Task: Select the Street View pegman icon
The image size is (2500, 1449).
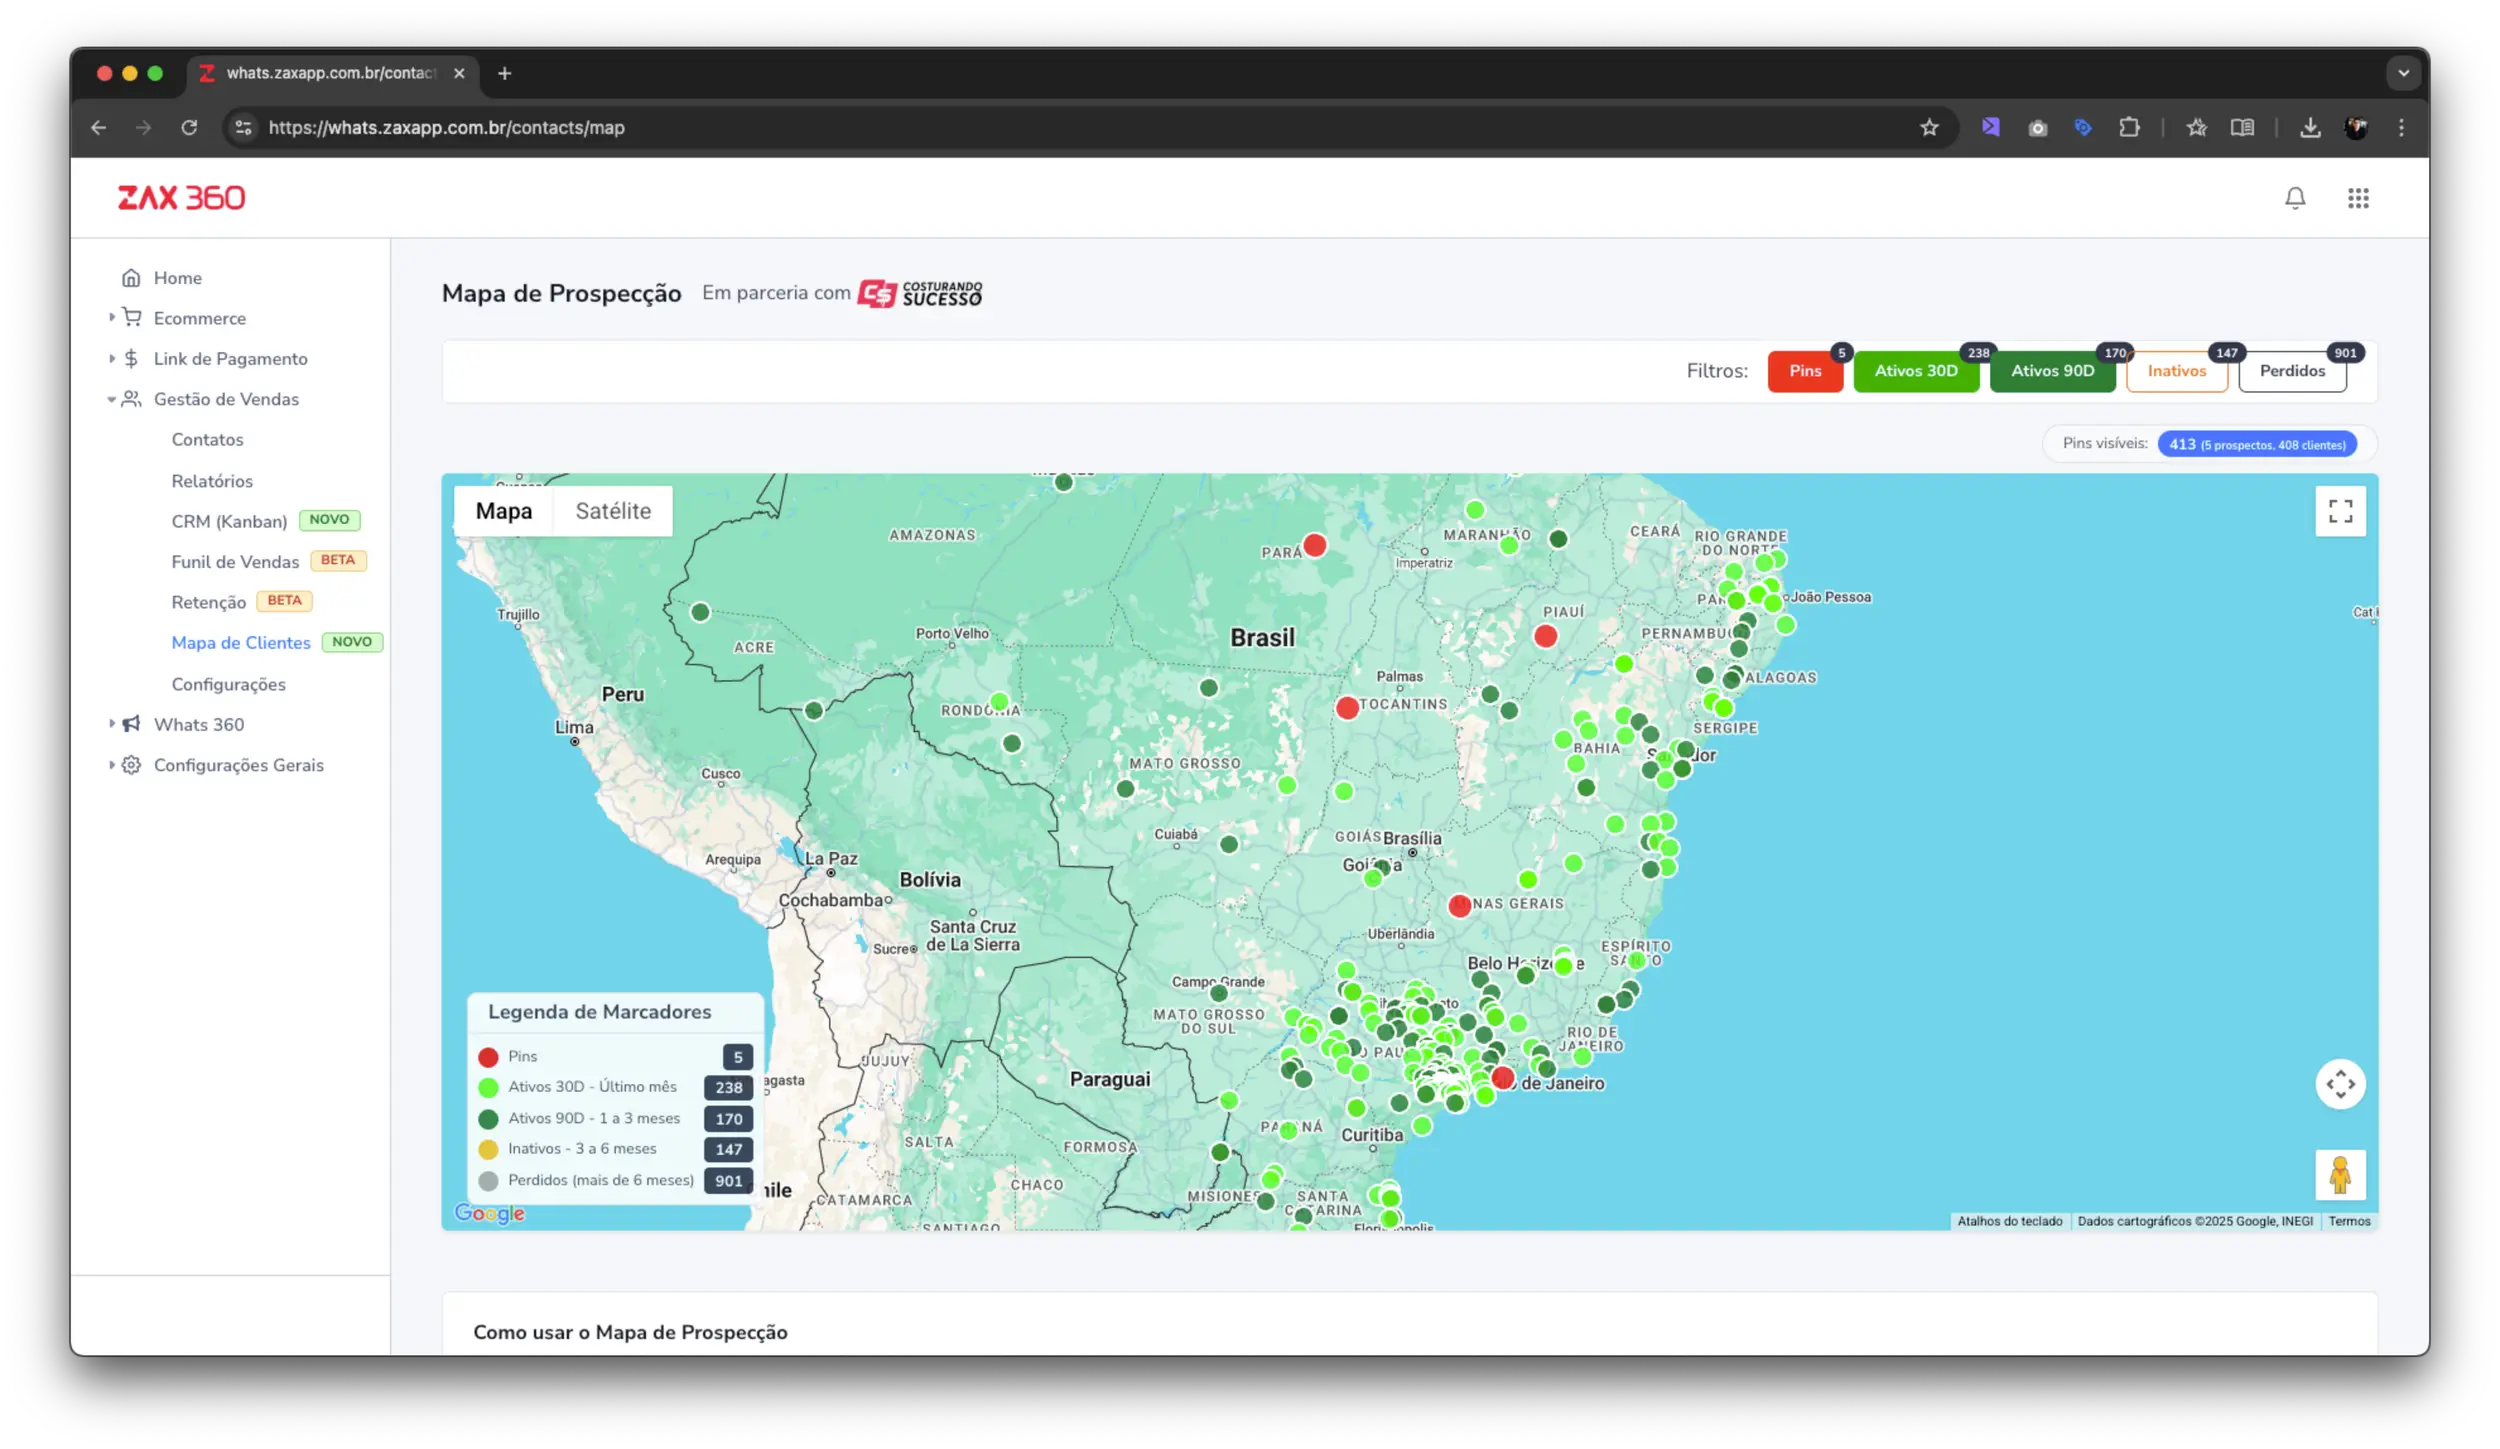Action: 2340,1175
